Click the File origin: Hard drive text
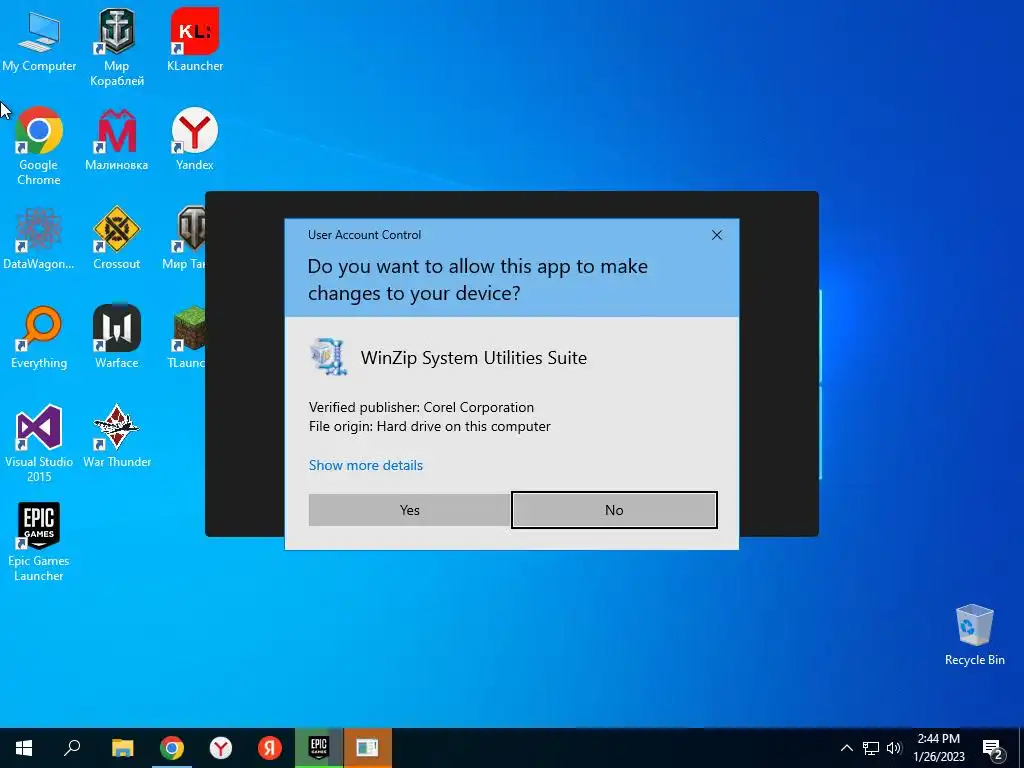 point(430,426)
